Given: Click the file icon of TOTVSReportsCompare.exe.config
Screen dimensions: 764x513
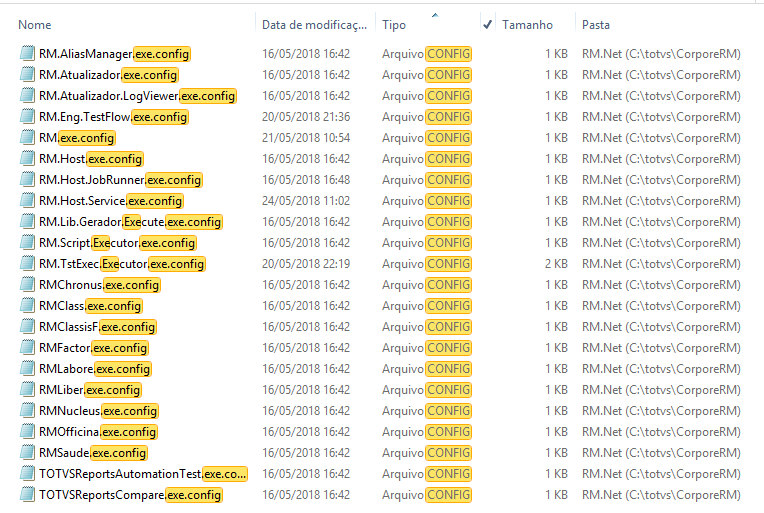Looking at the screenshot, I should pos(27,494).
